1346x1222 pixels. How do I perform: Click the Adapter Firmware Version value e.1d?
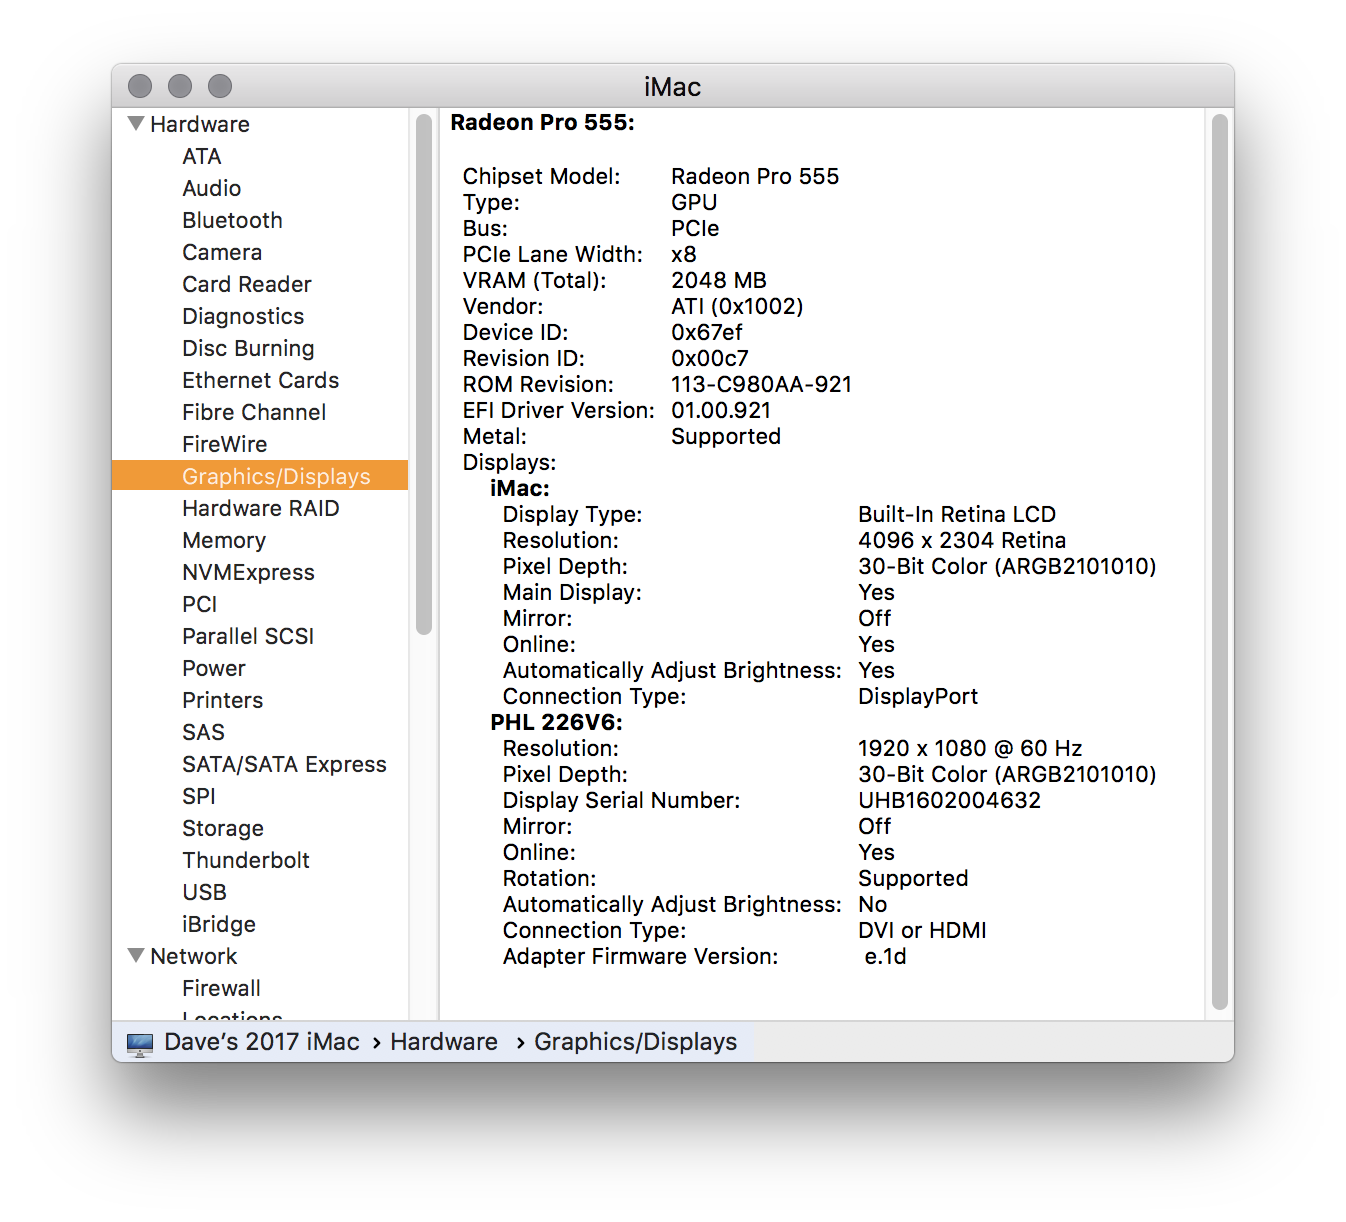pos(886,956)
